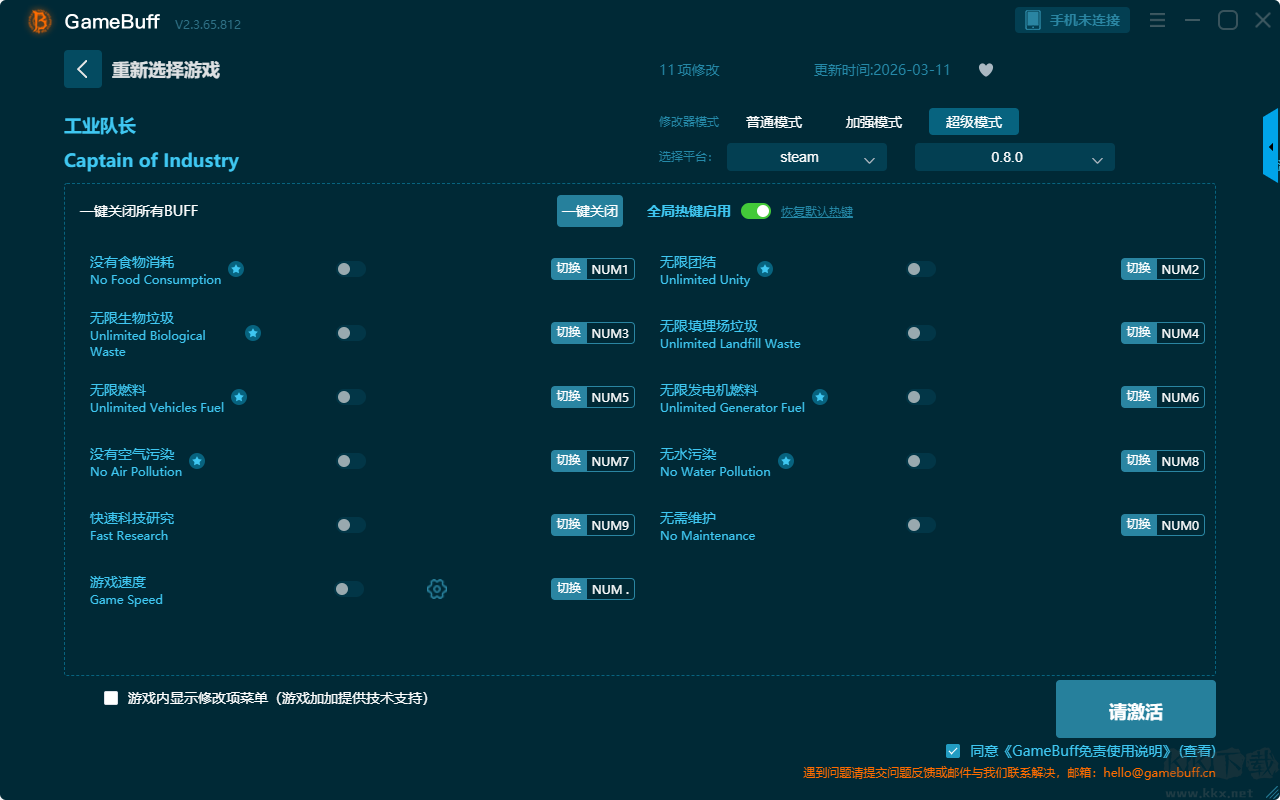Image resolution: width=1280 pixels, height=800 pixels.
Task: Click the back arrow beside 重新选择游戏
Action: (83, 69)
